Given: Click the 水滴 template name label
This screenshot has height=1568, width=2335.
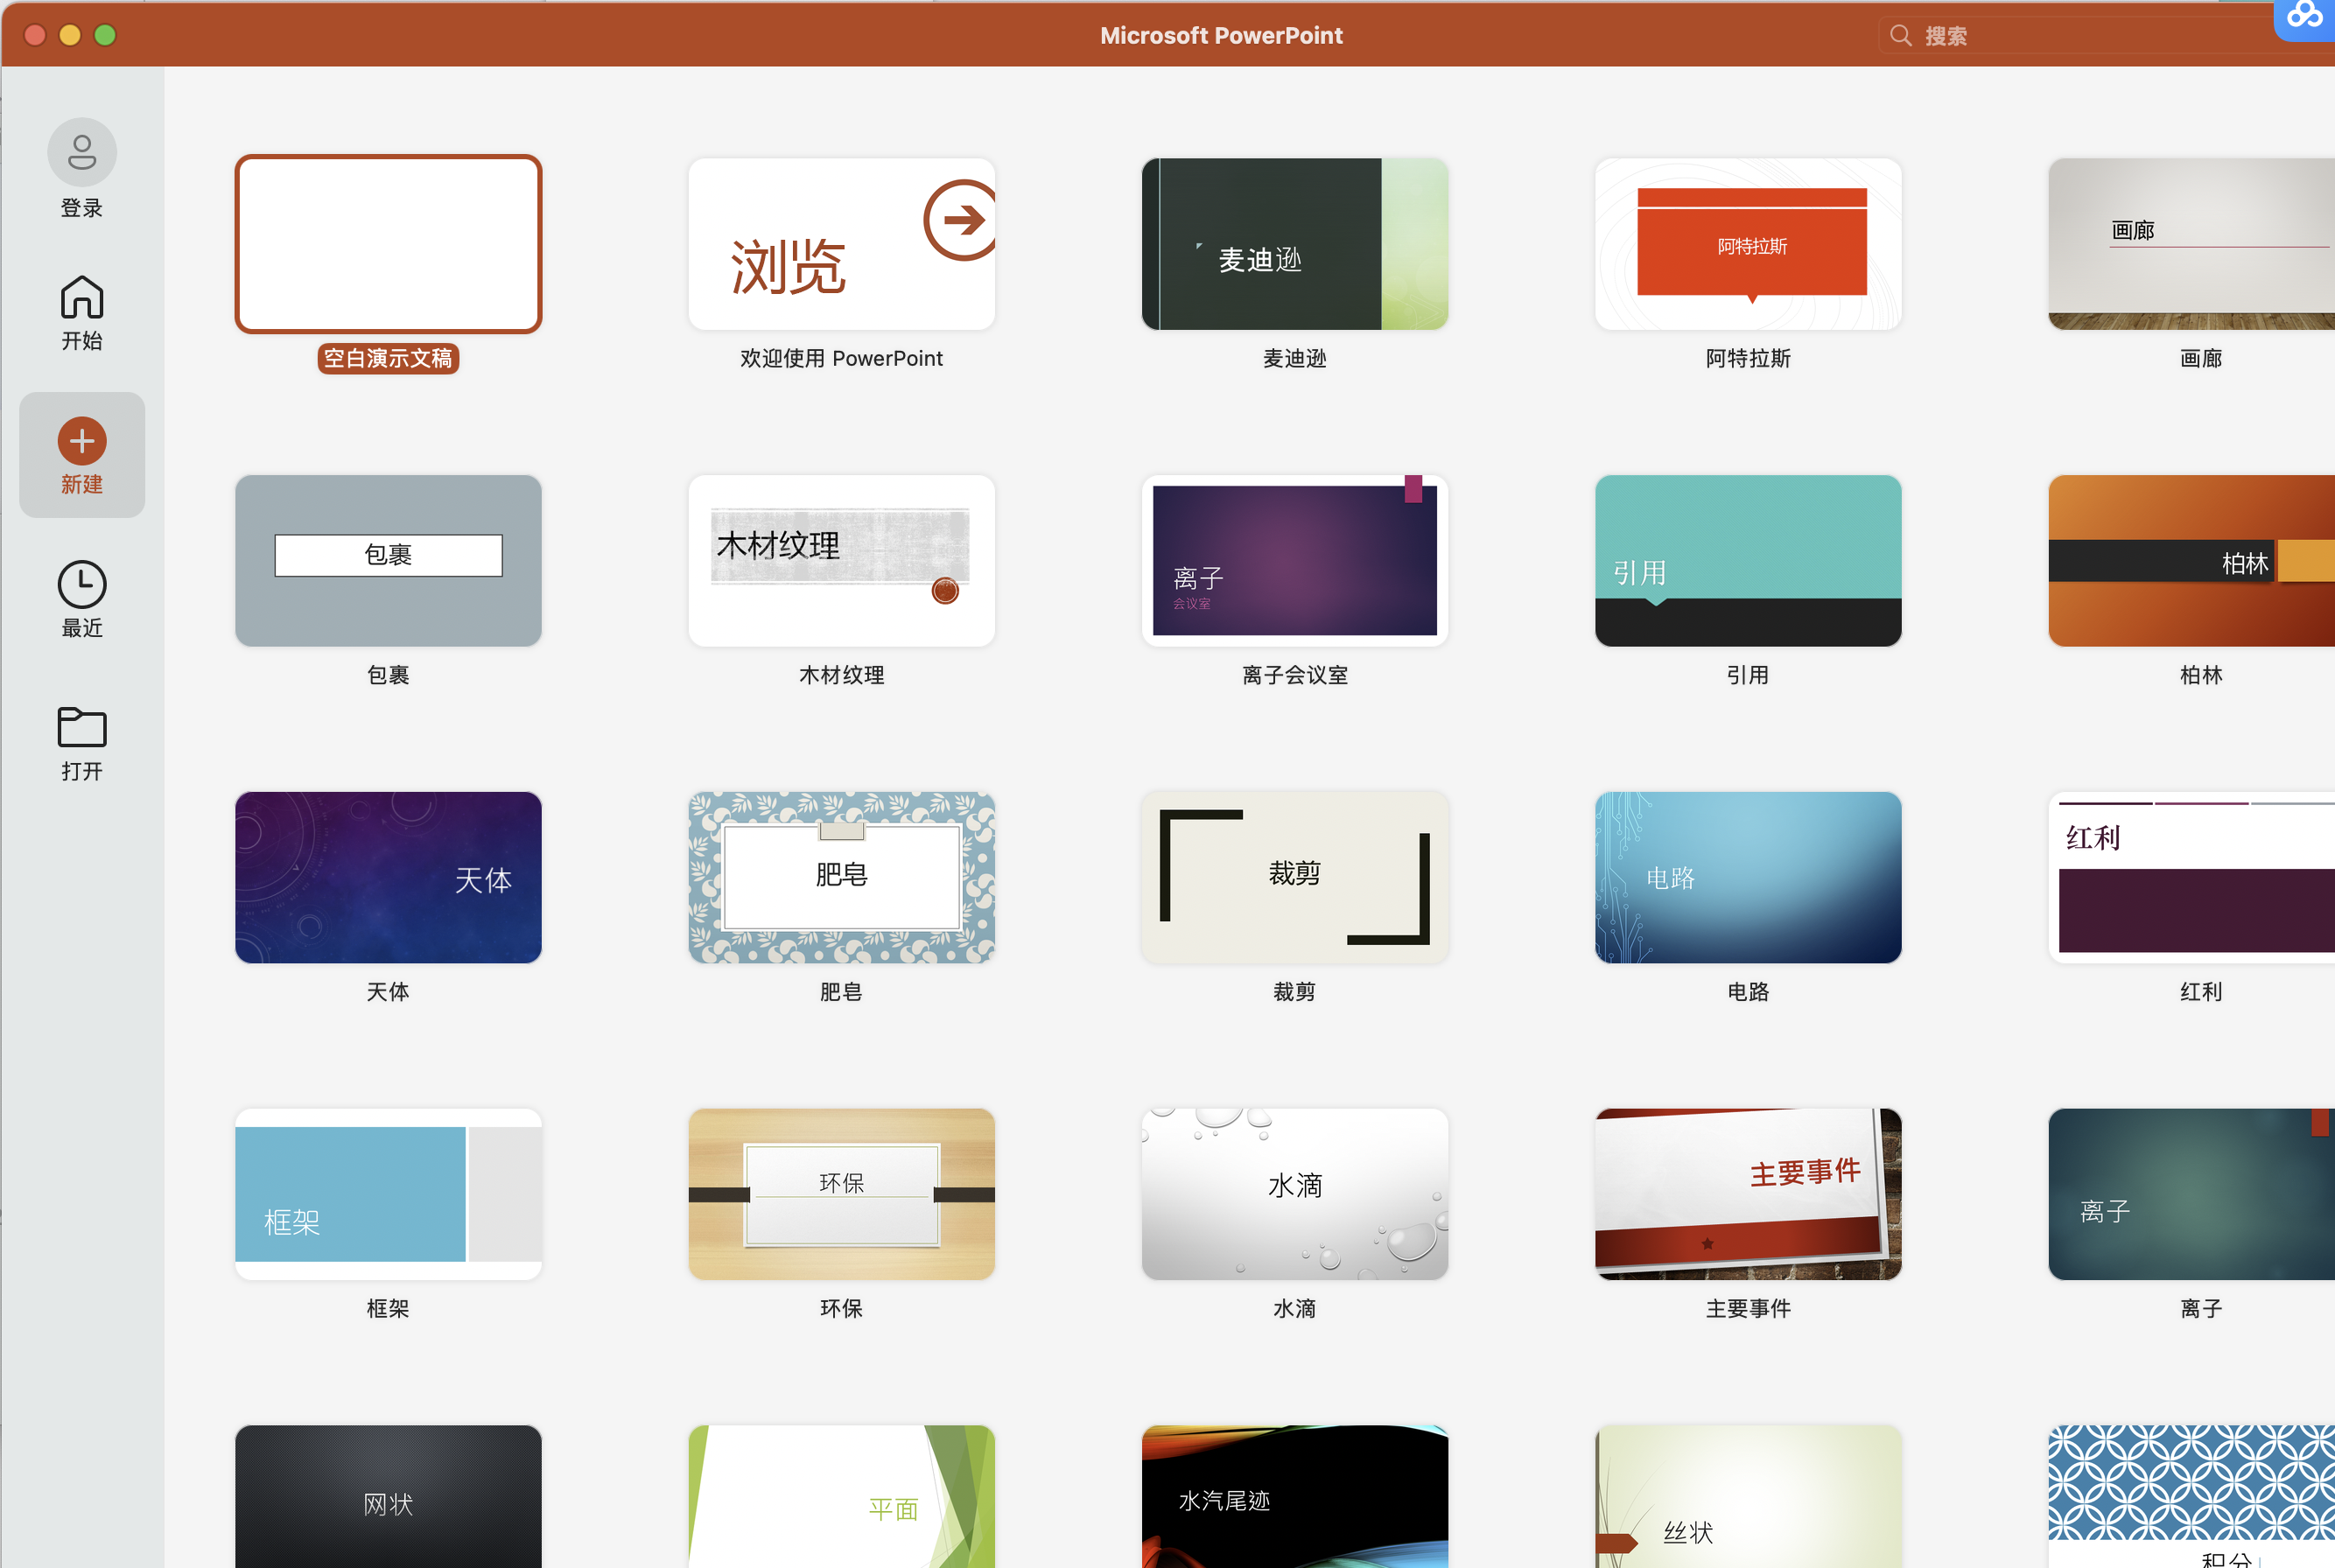Looking at the screenshot, I should (x=1294, y=1308).
